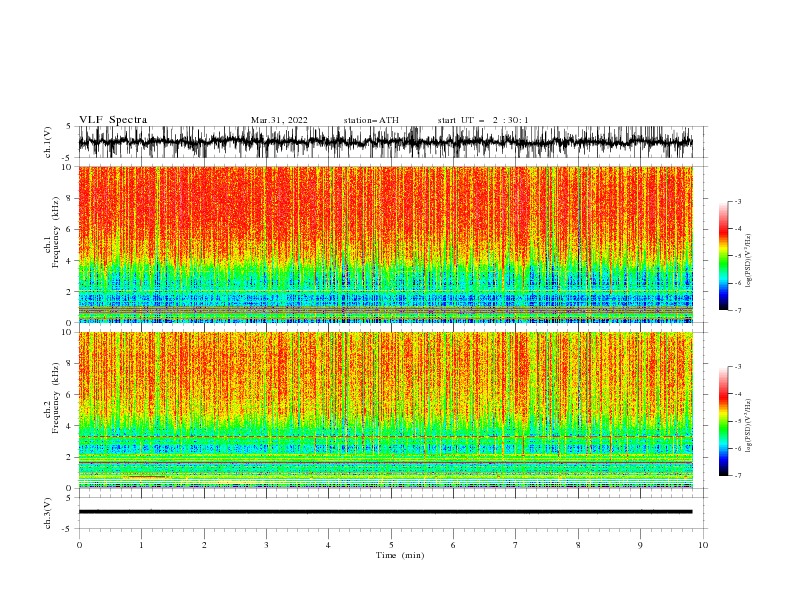The image size is (792, 612).
Task: Click the "-3" value on ch.1 color bar
Action: 738,201
